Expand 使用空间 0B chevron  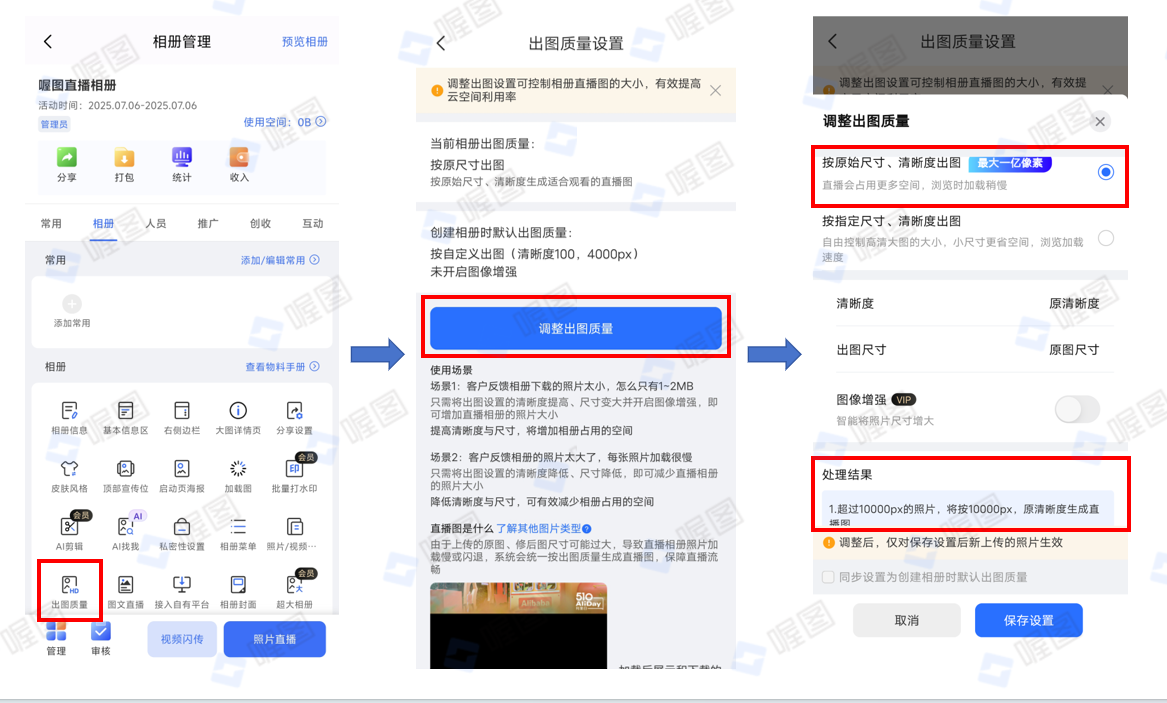321,121
